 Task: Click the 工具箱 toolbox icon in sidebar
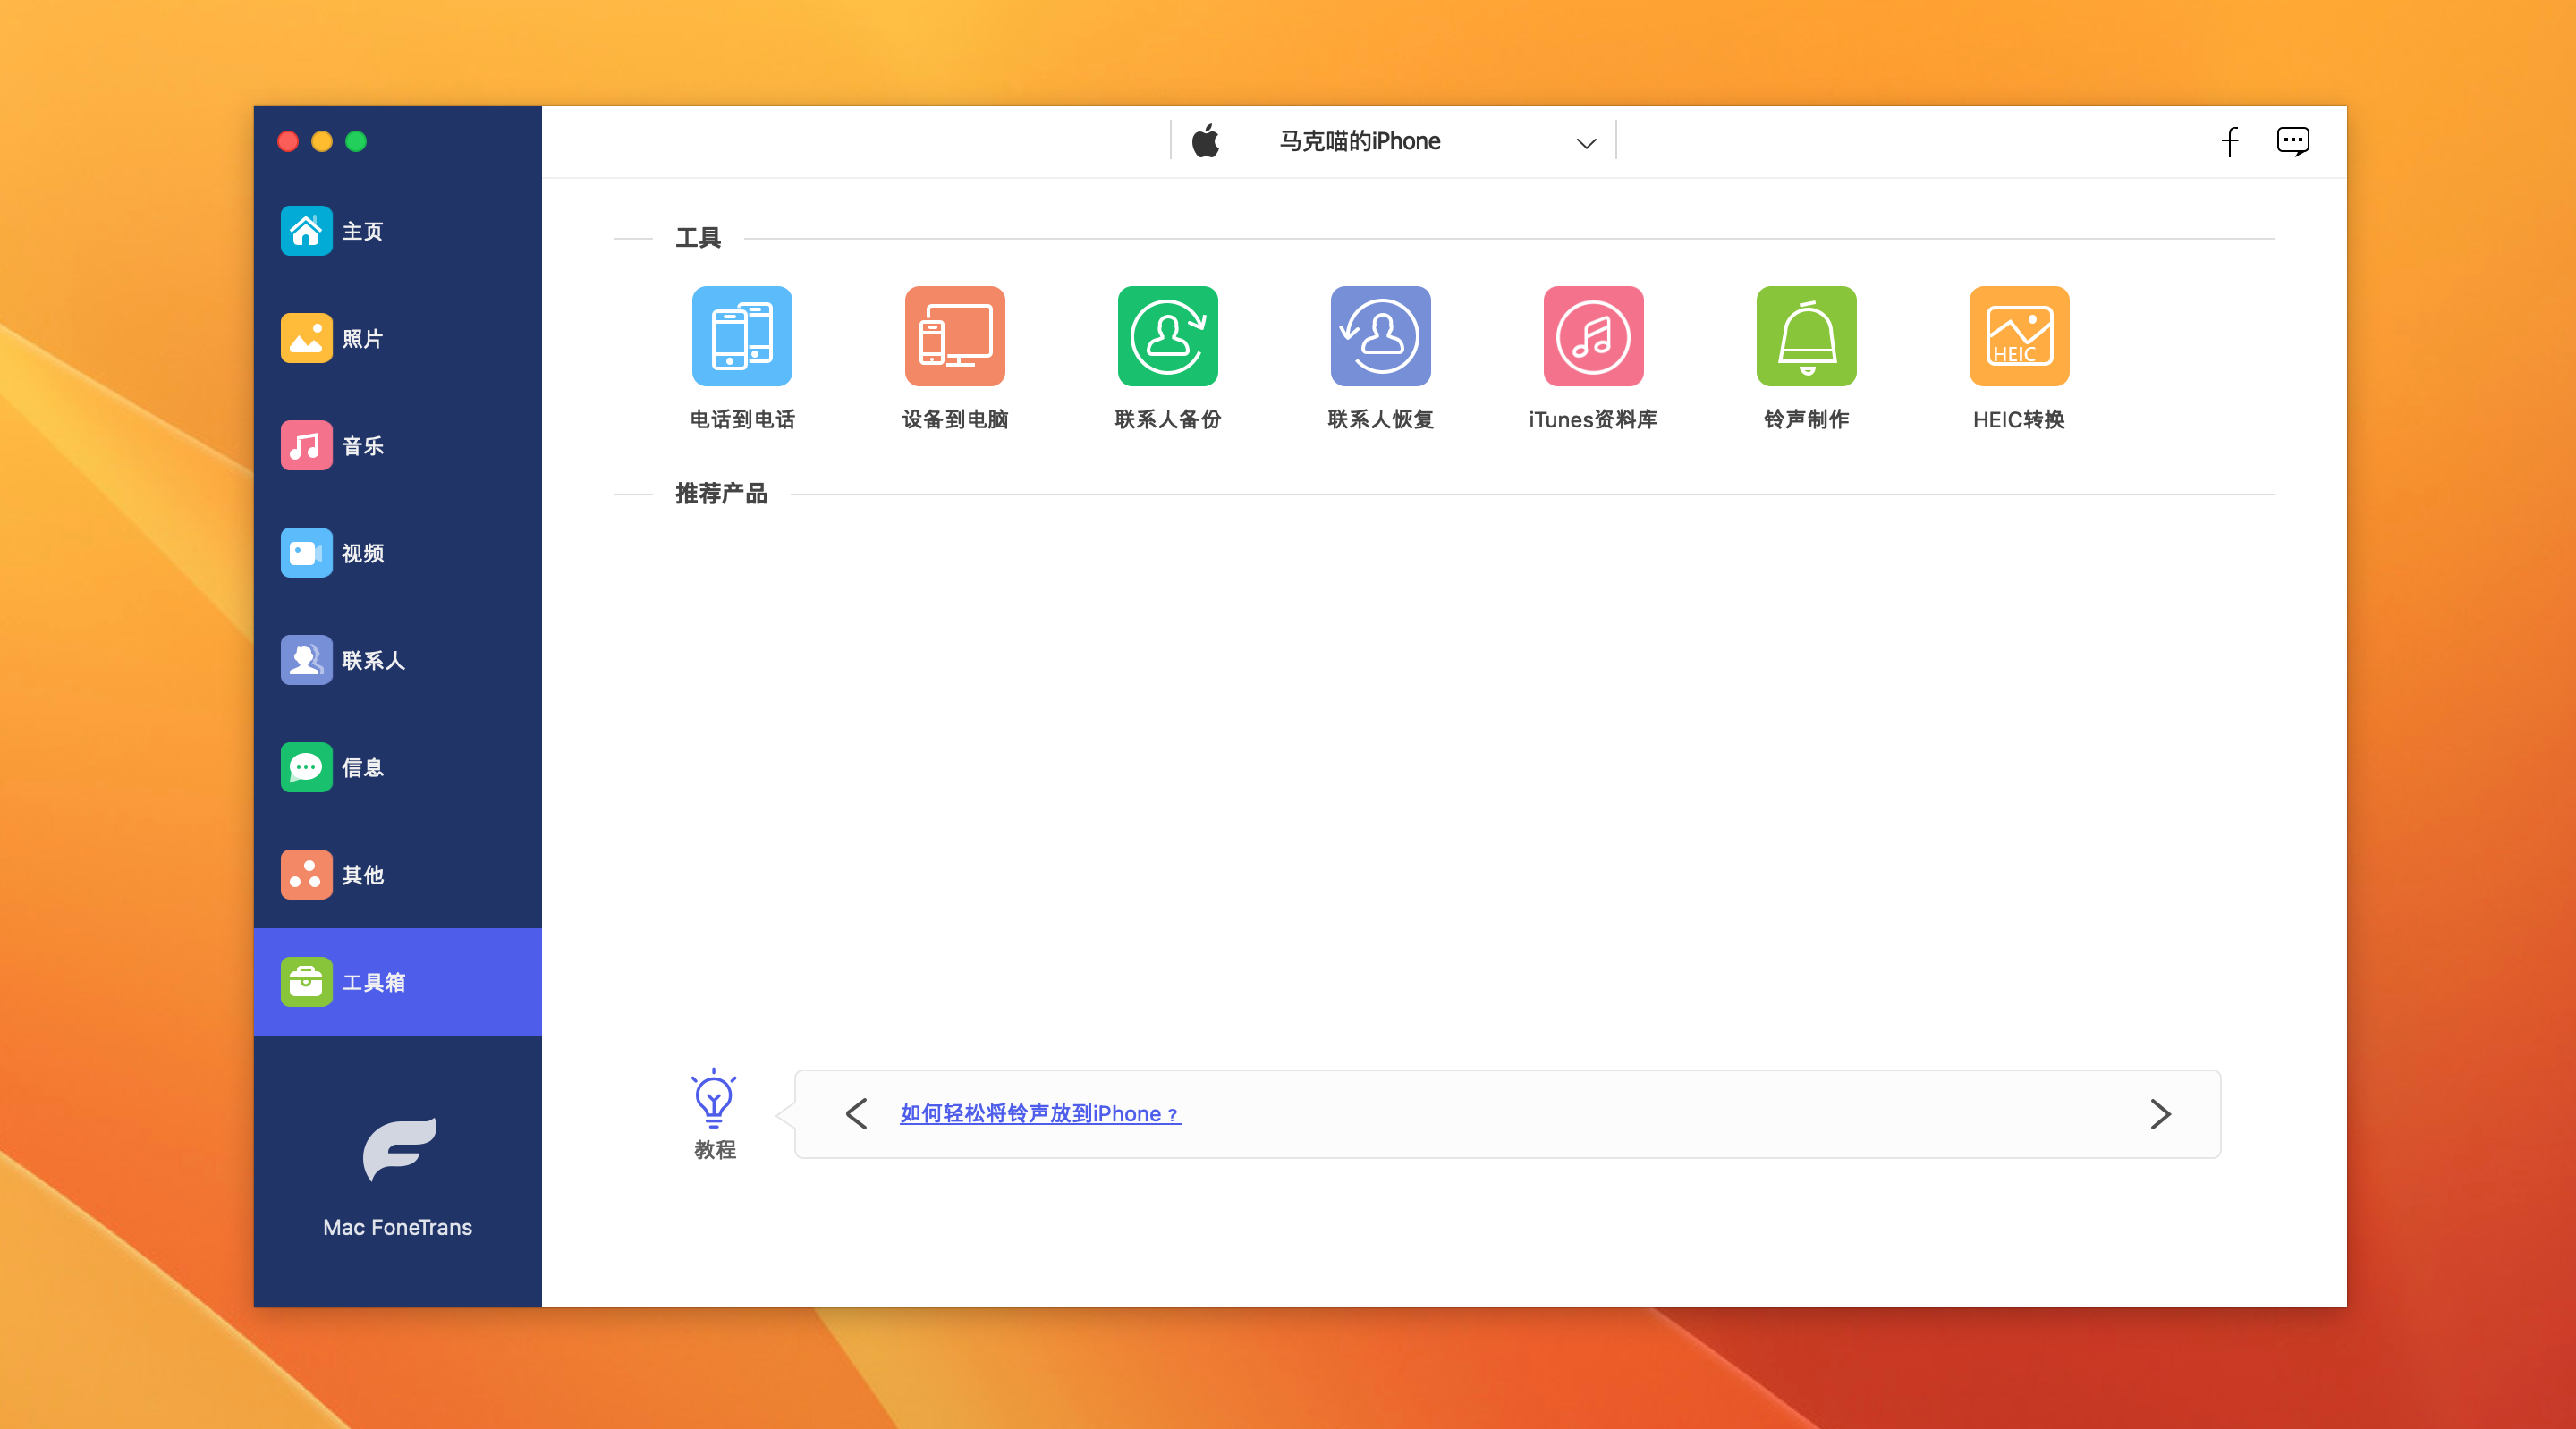306,981
